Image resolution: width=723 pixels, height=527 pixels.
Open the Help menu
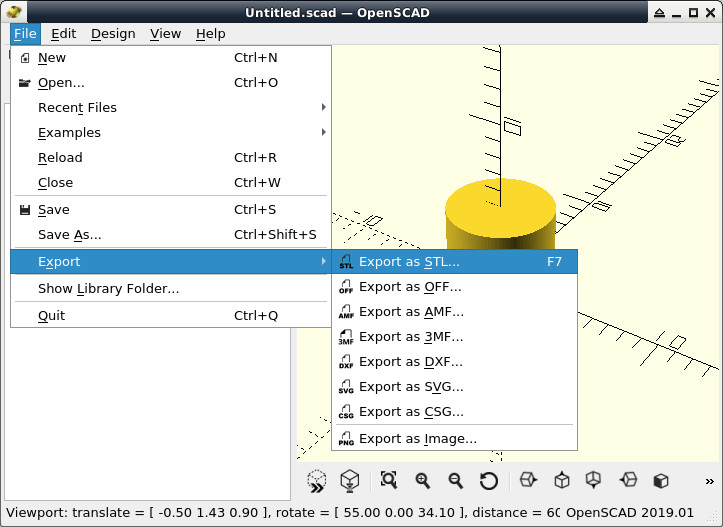point(211,34)
